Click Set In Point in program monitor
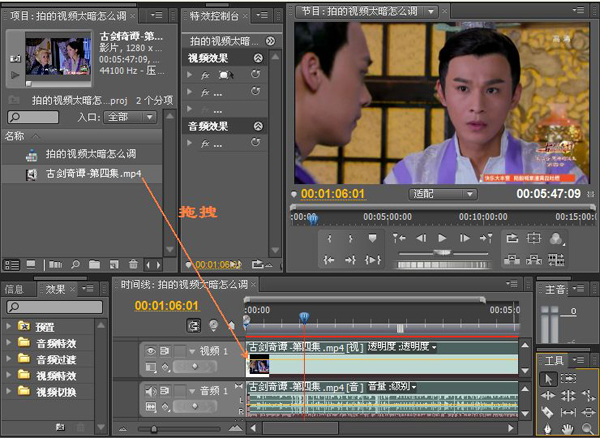The height and width of the screenshot is (438, 600). click(329, 239)
